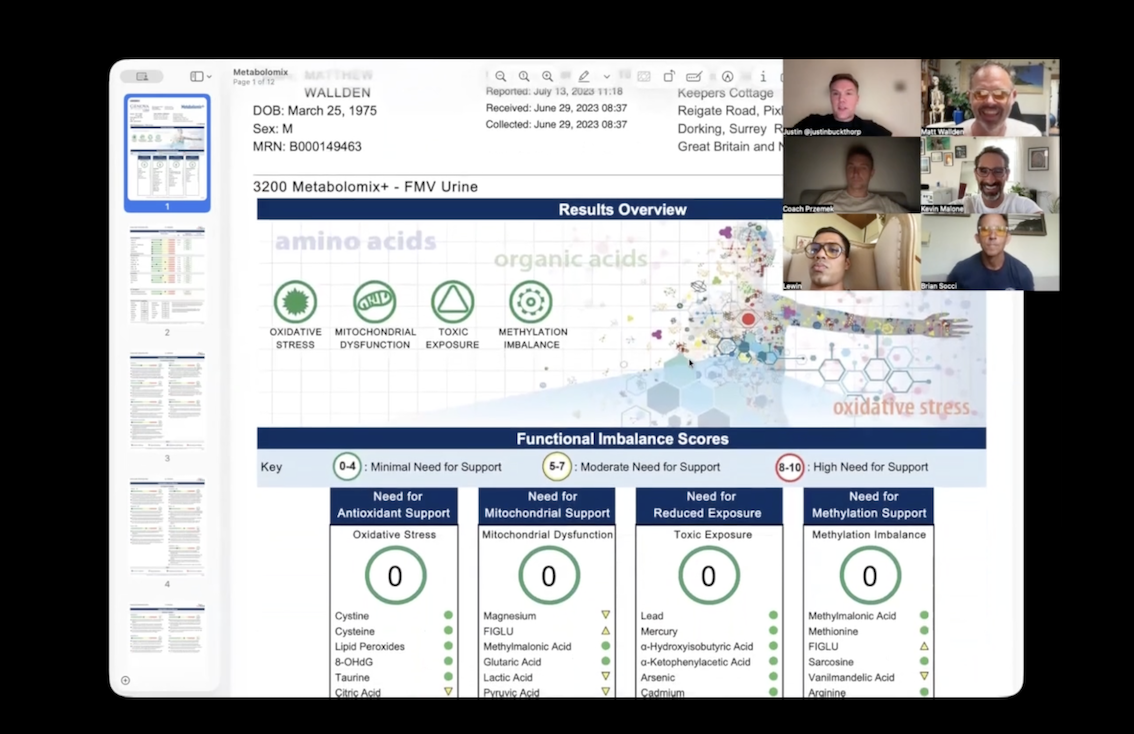
Task: Click the Oxidative Stress icon
Action: tap(295, 302)
